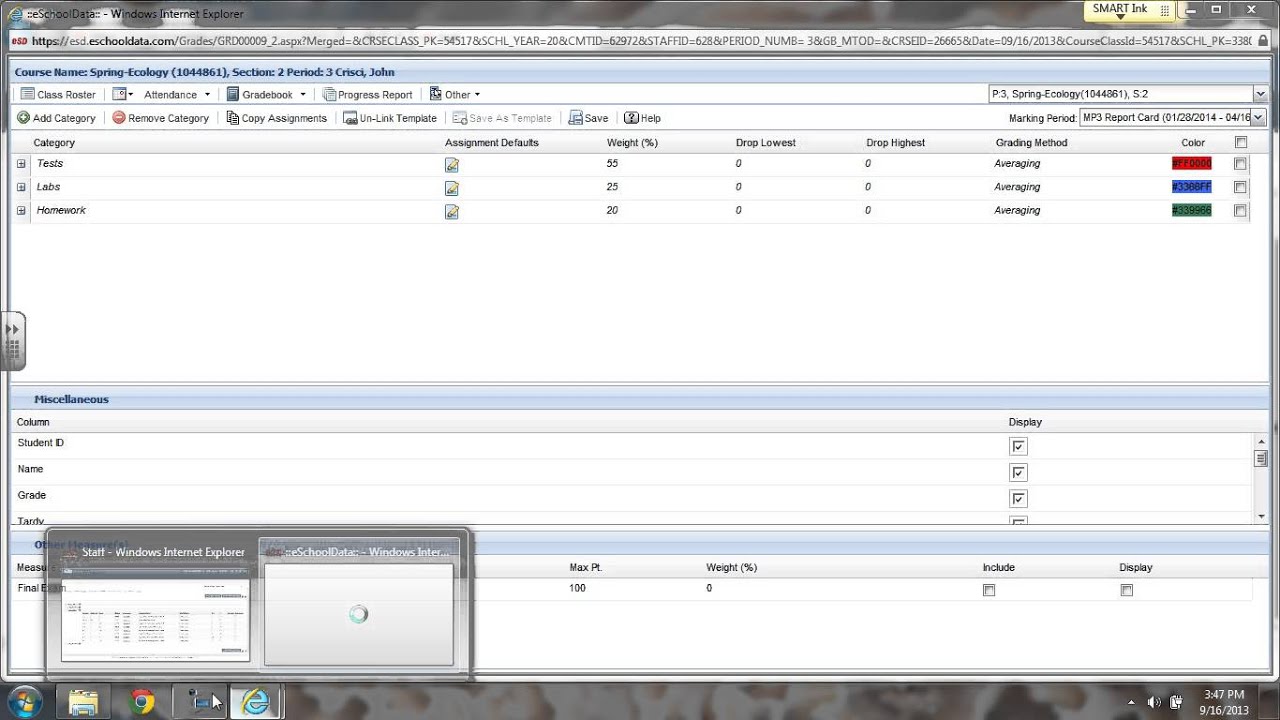Screen dimensions: 1280x720
Task: Click the Gradebook menu label
Action: (x=268, y=95)
